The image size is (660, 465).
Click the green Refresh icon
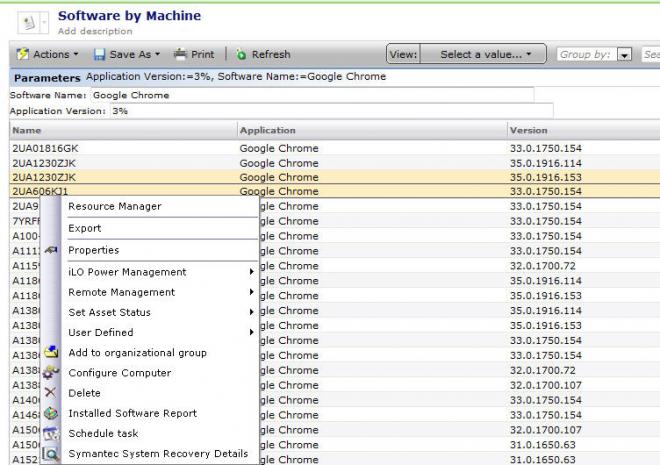pyautogui.click(x=241, y=54)
